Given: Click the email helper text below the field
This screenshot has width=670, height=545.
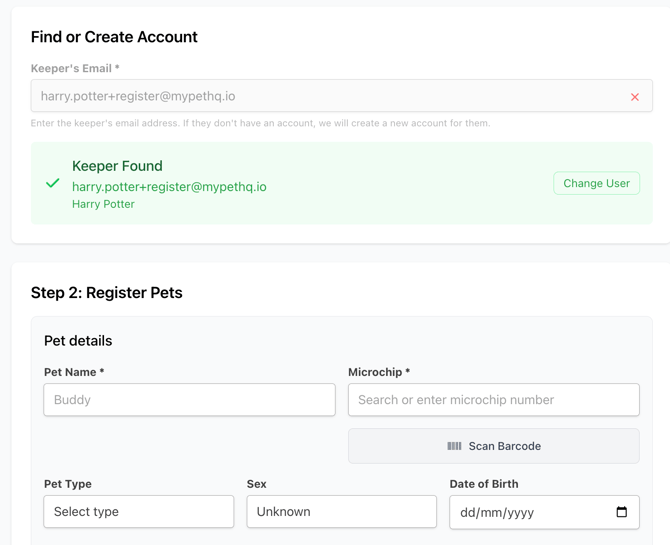Looking at the screenshot, I should pos(260,123).
